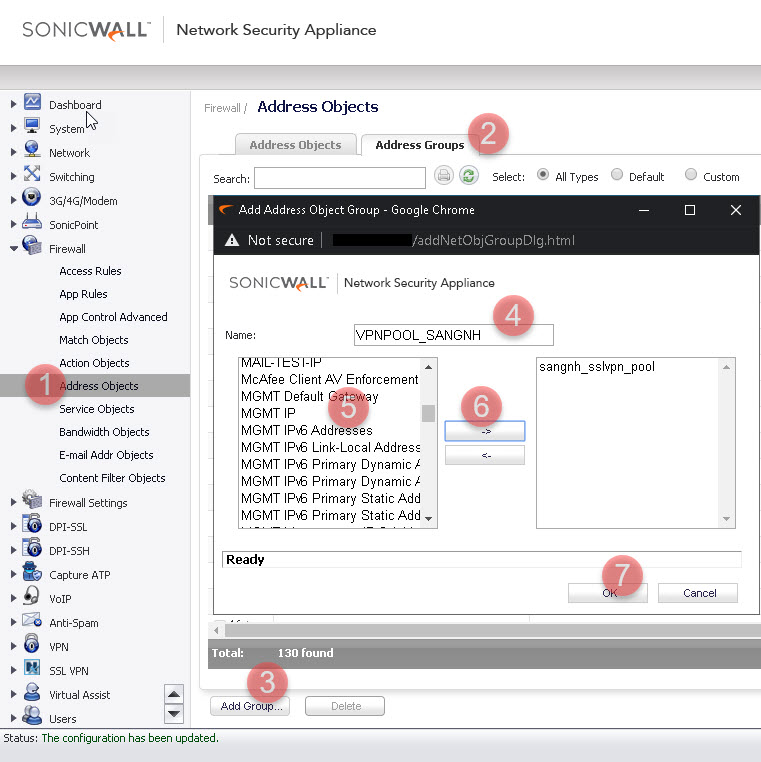Click the Cancel button in dialog

pyautogui.click(x=698, y=593)
